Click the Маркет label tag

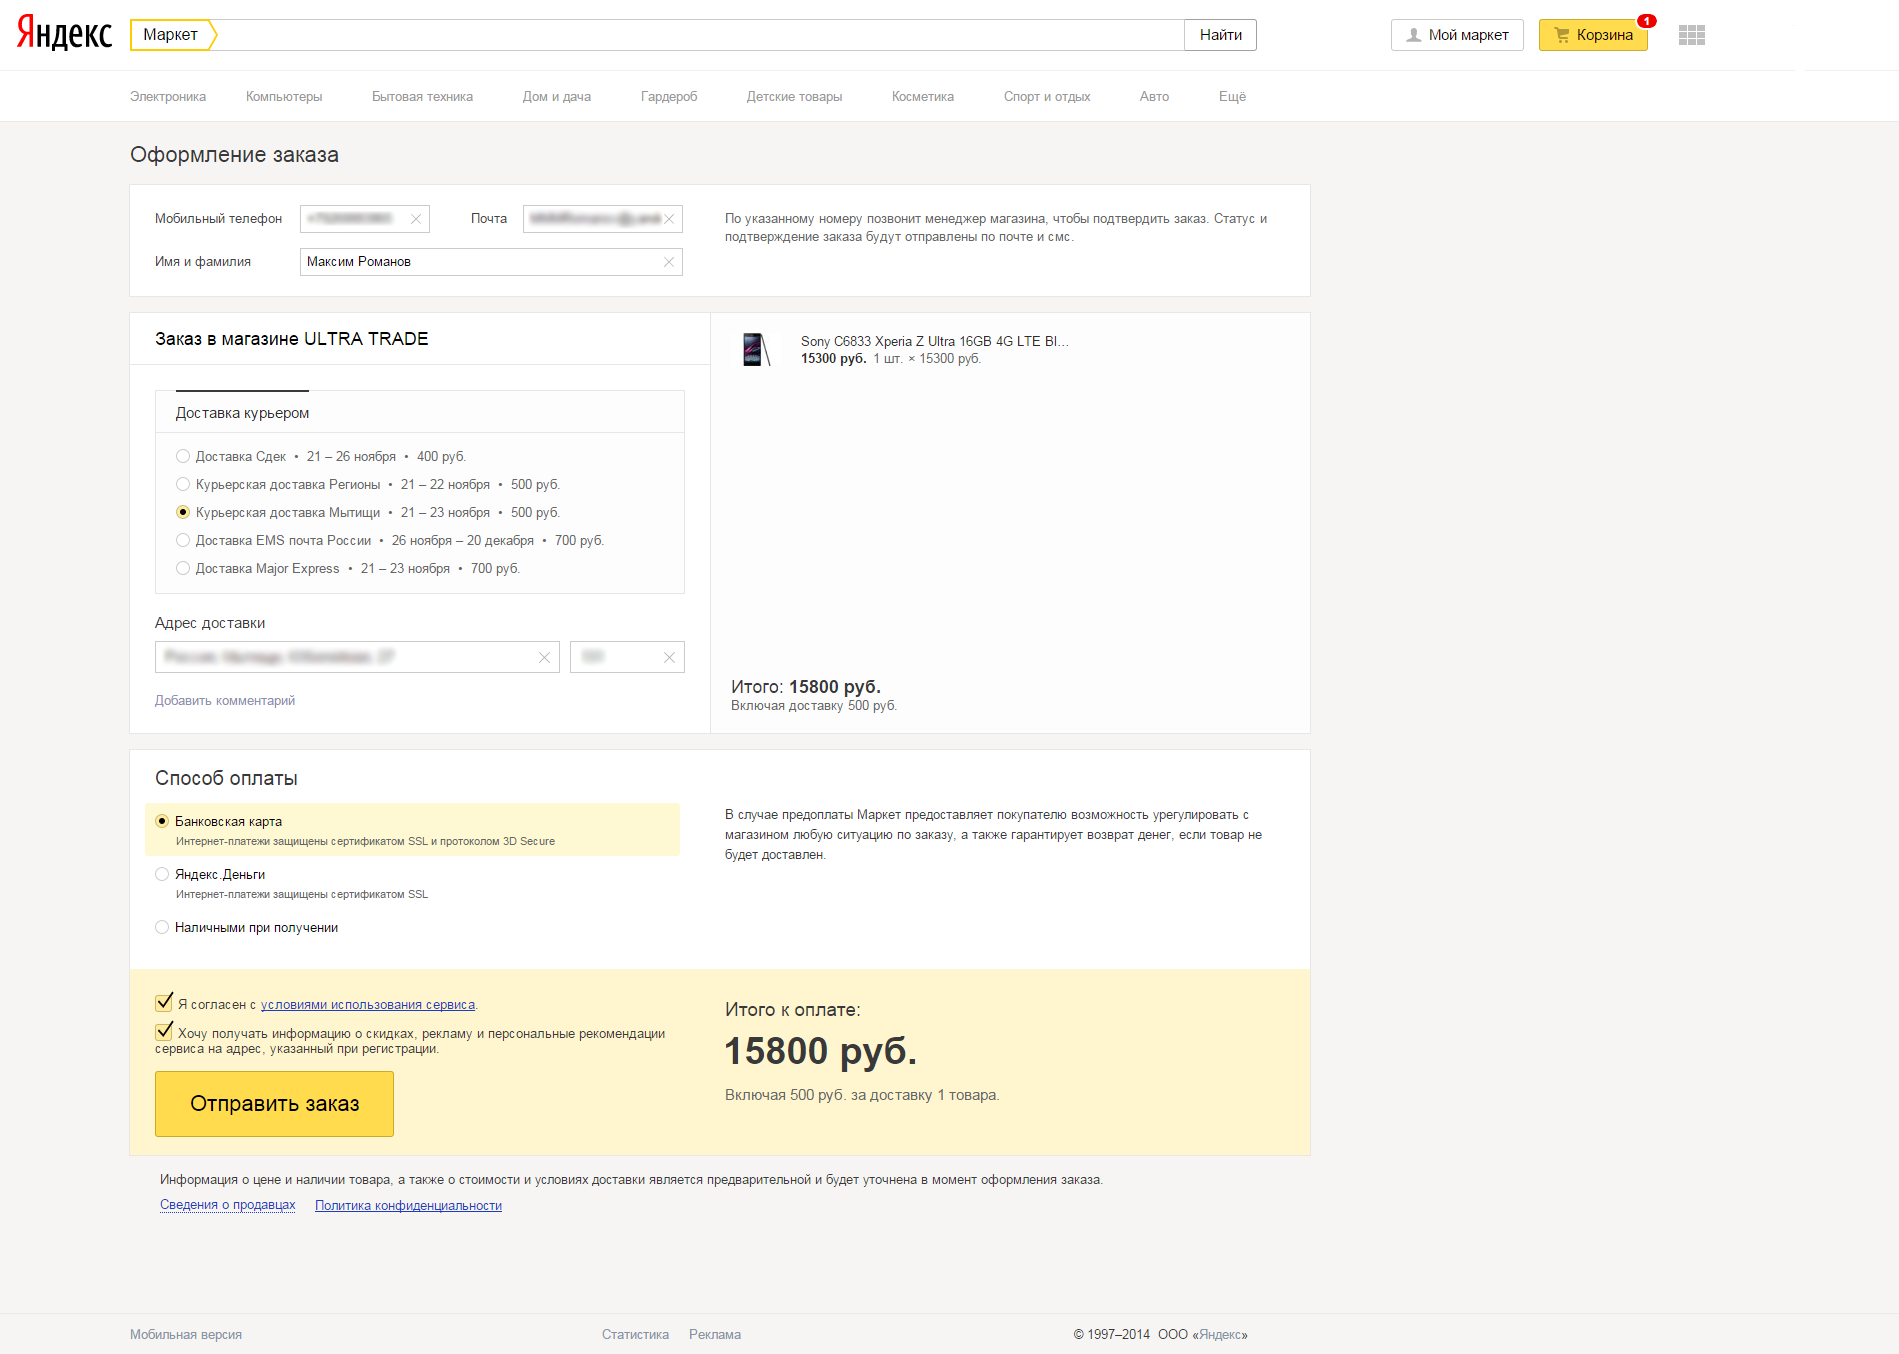[172, 35]
